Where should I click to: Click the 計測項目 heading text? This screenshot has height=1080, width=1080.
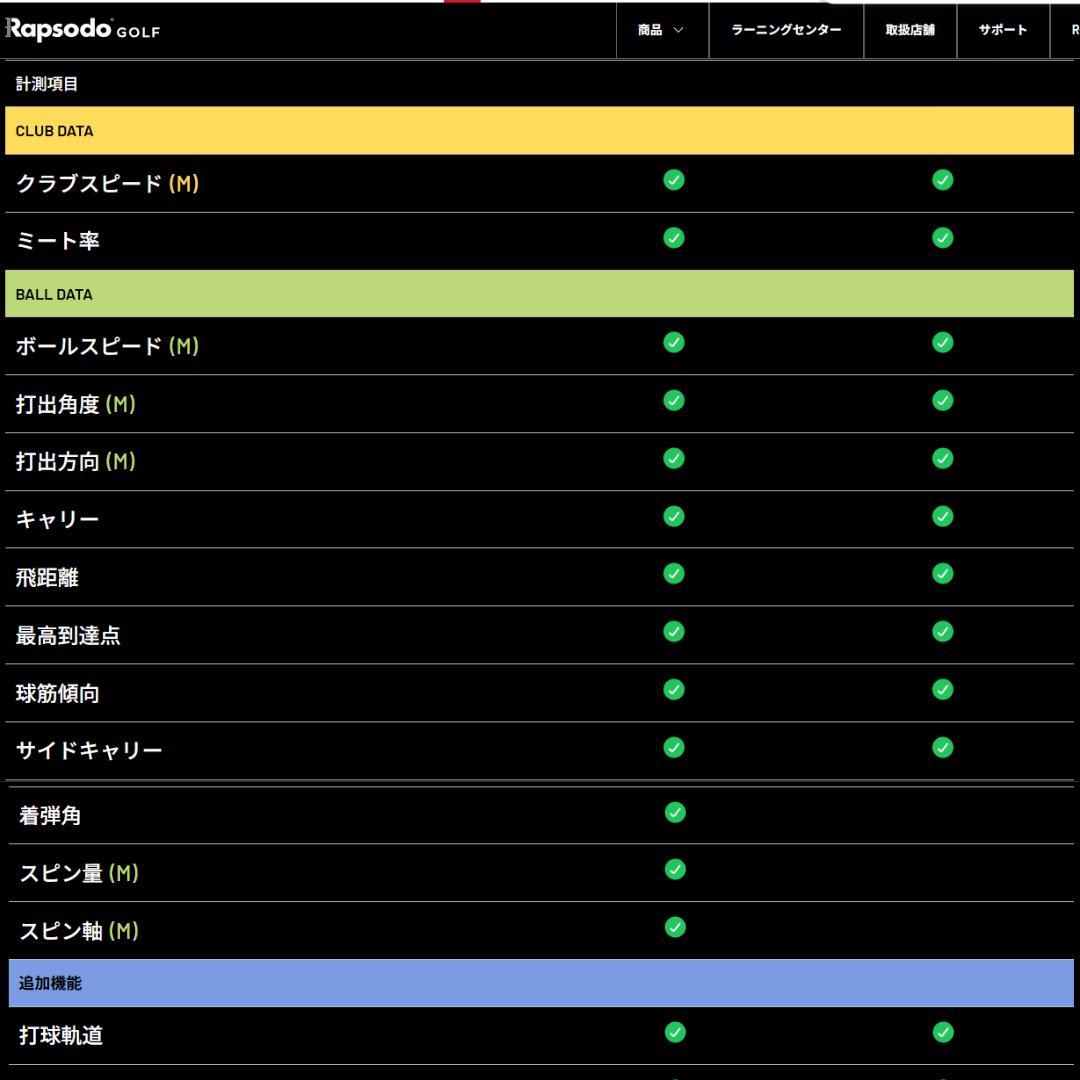point(47,84)
